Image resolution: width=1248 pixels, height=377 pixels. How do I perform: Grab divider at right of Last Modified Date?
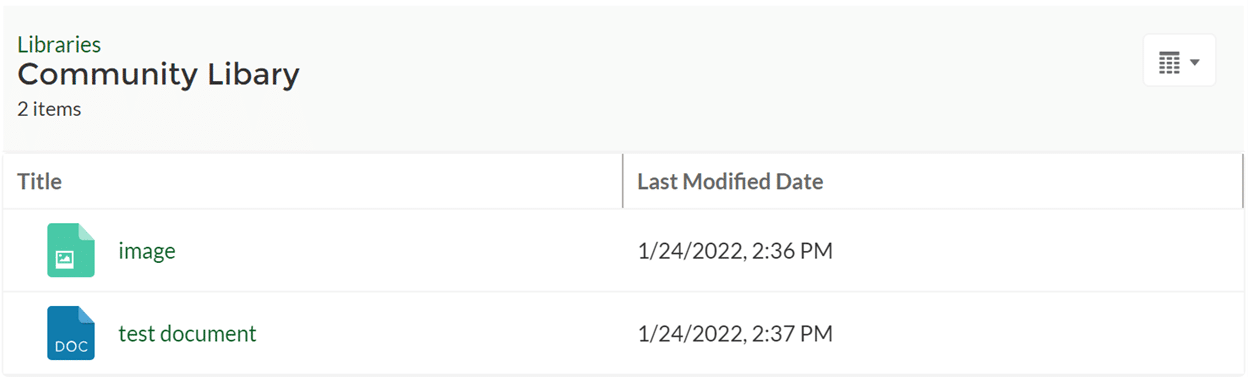(1242, 181)
